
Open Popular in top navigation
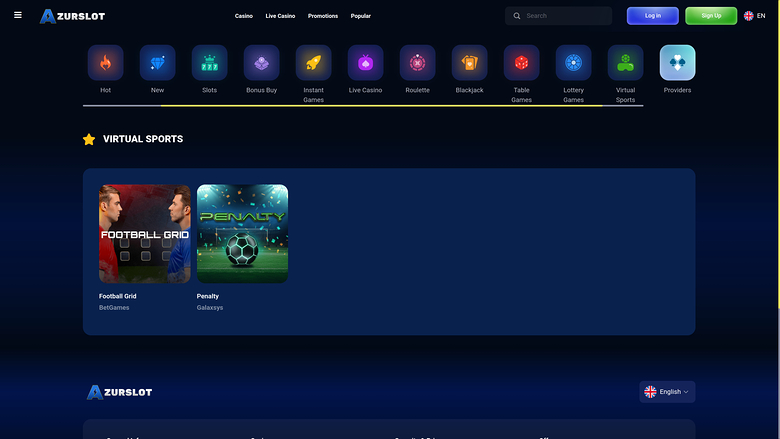tap(361, 16)
